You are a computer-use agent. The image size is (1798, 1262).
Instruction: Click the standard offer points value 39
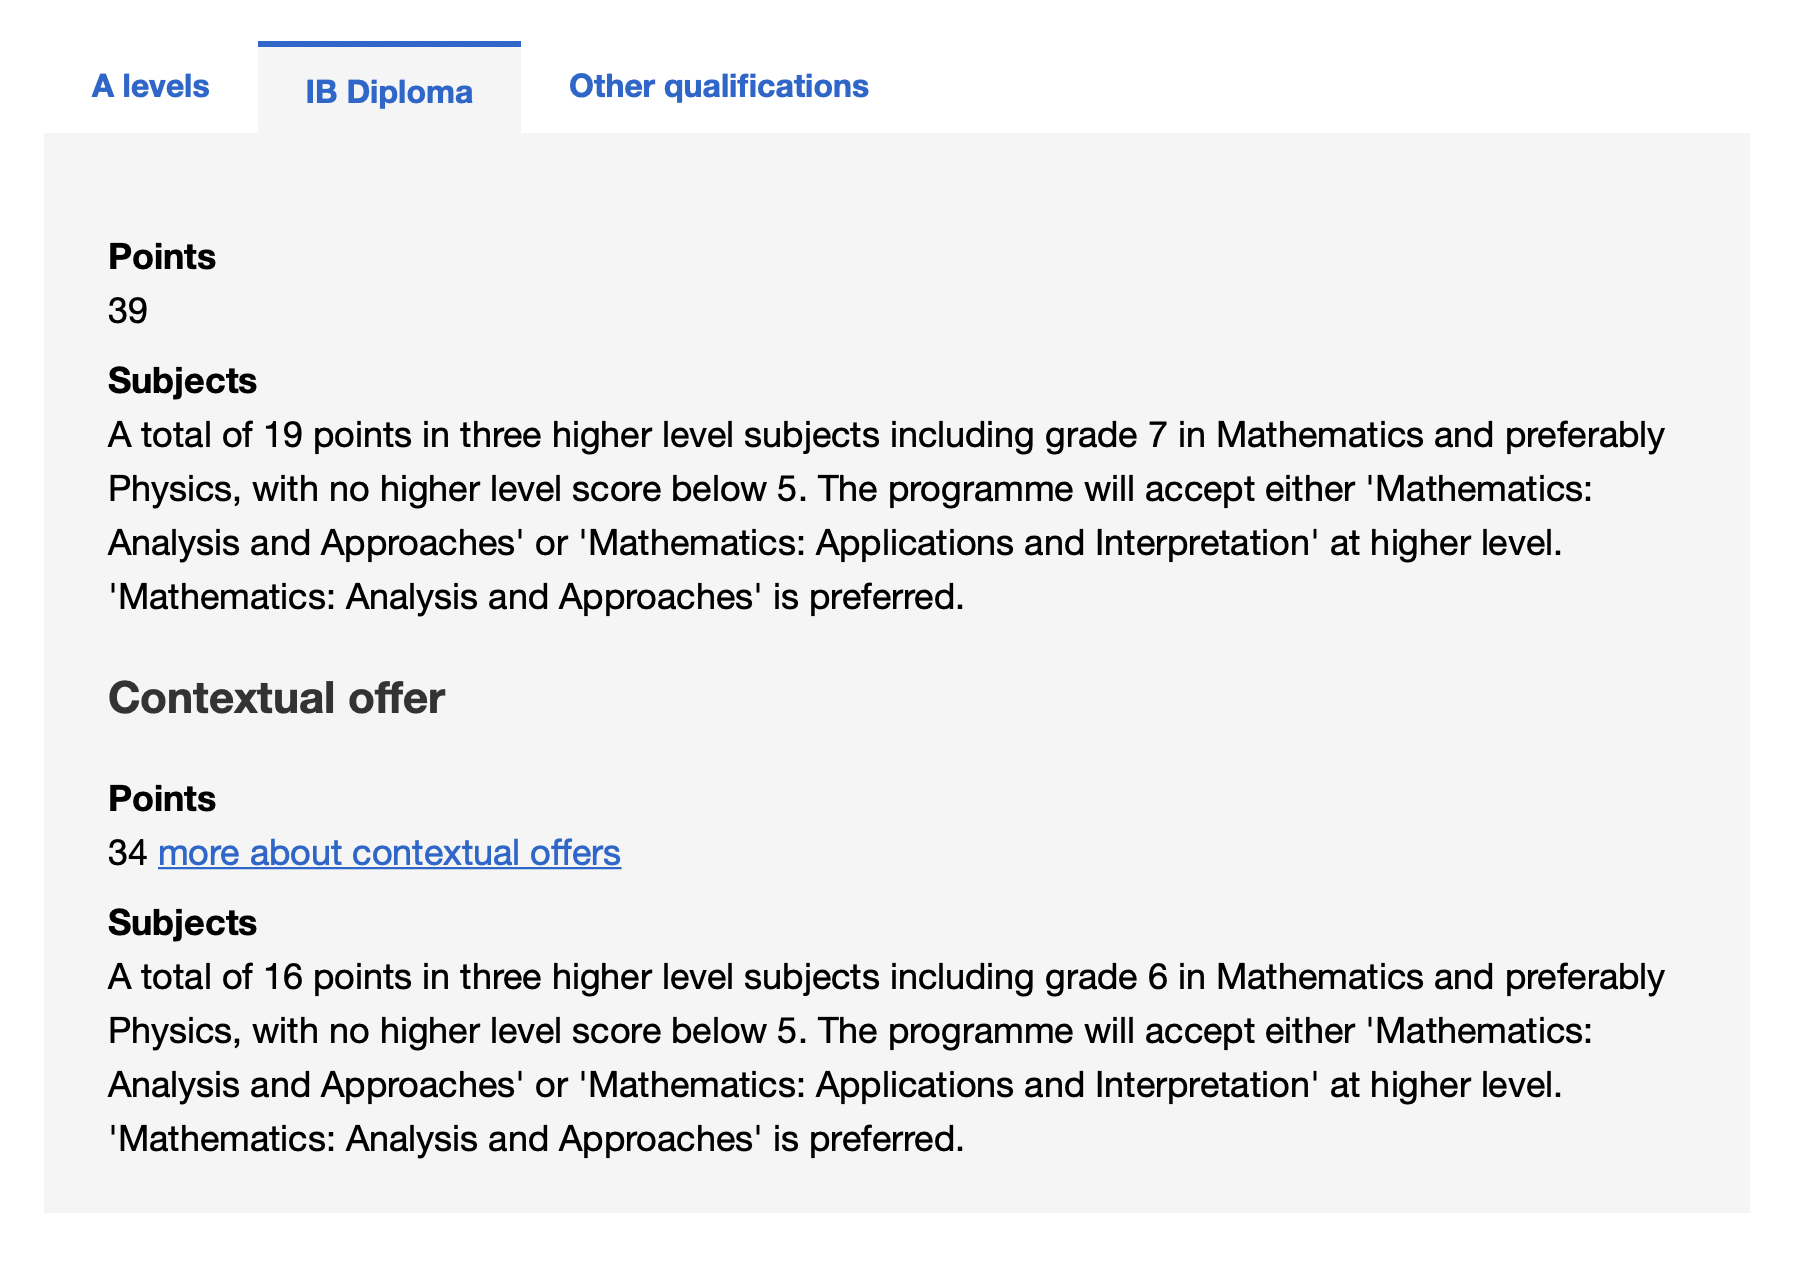click(x=128, y=311)
